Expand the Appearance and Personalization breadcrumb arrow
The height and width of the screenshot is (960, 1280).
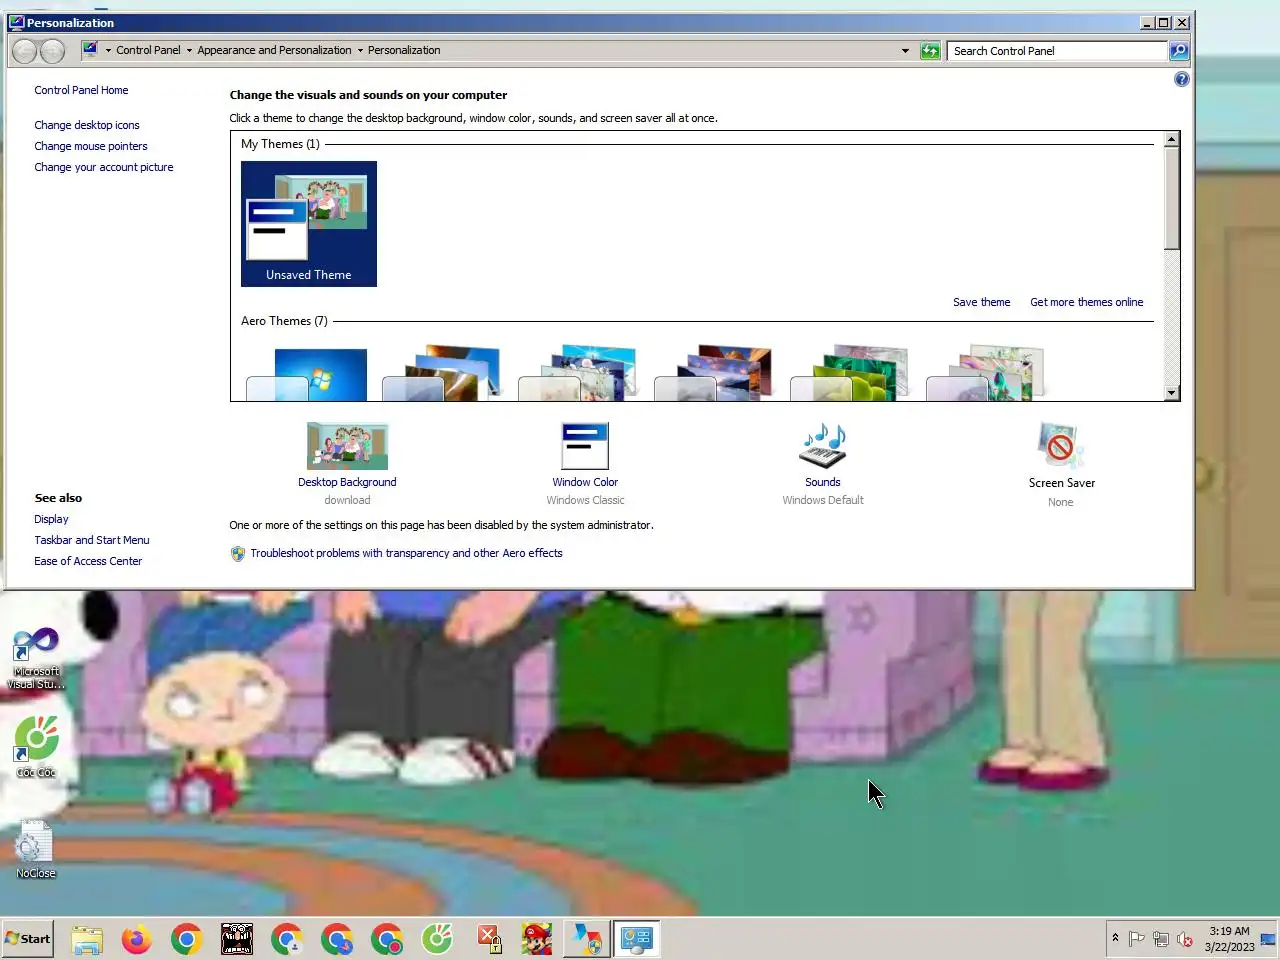360,51
